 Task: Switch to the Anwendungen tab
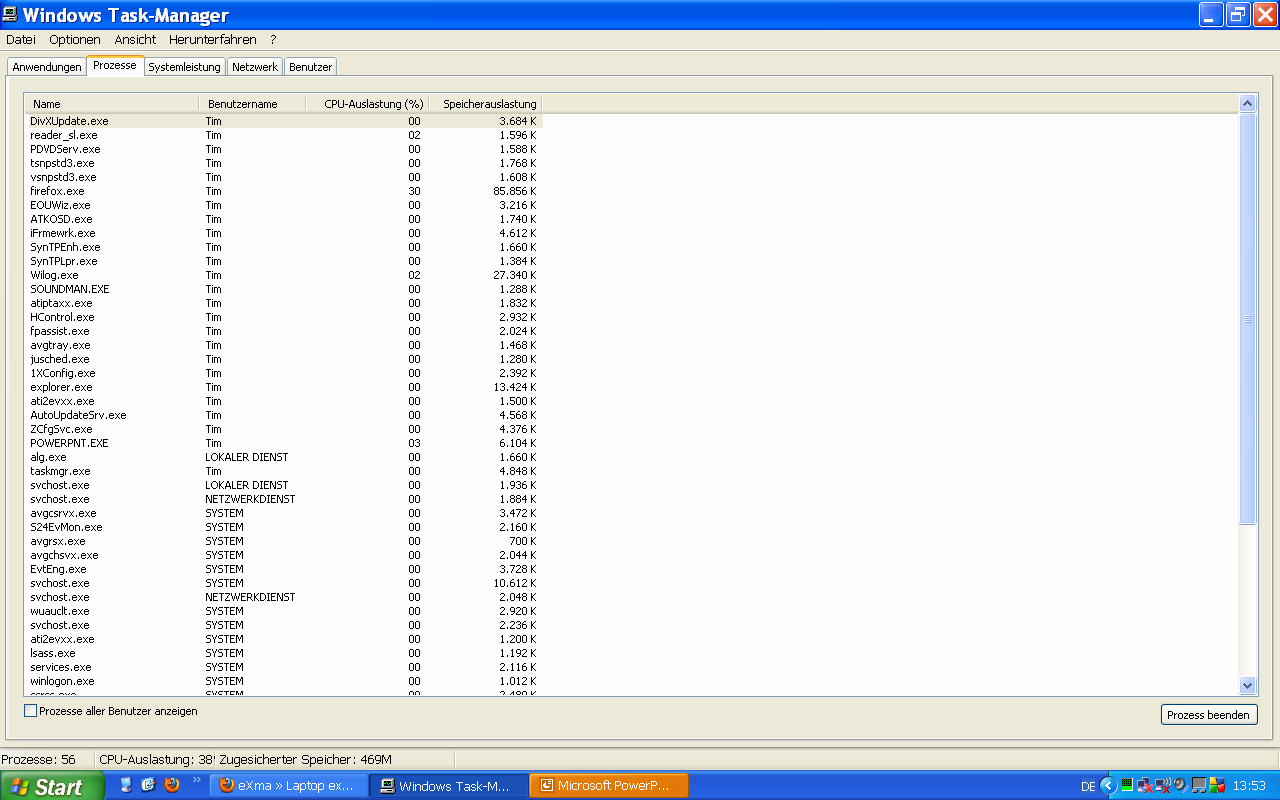tap(47, 67)
